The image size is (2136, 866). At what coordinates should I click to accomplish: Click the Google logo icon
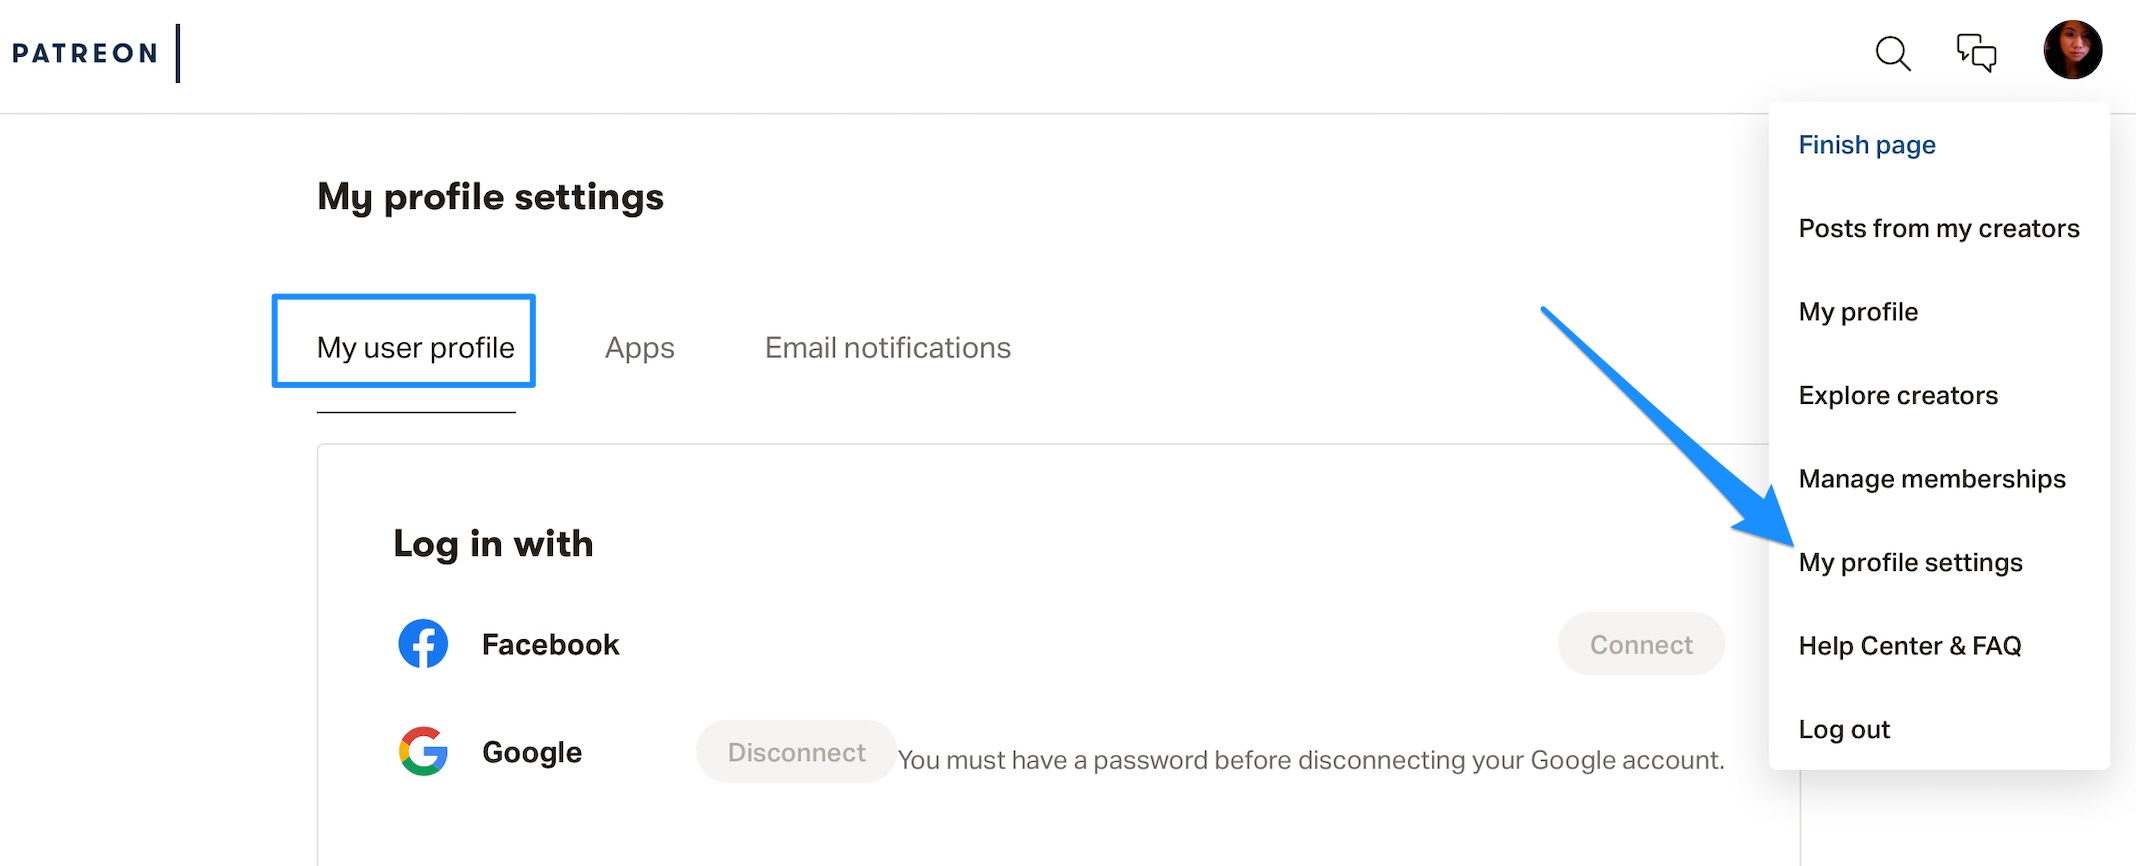pyautogui.click(x=423, y=751)
